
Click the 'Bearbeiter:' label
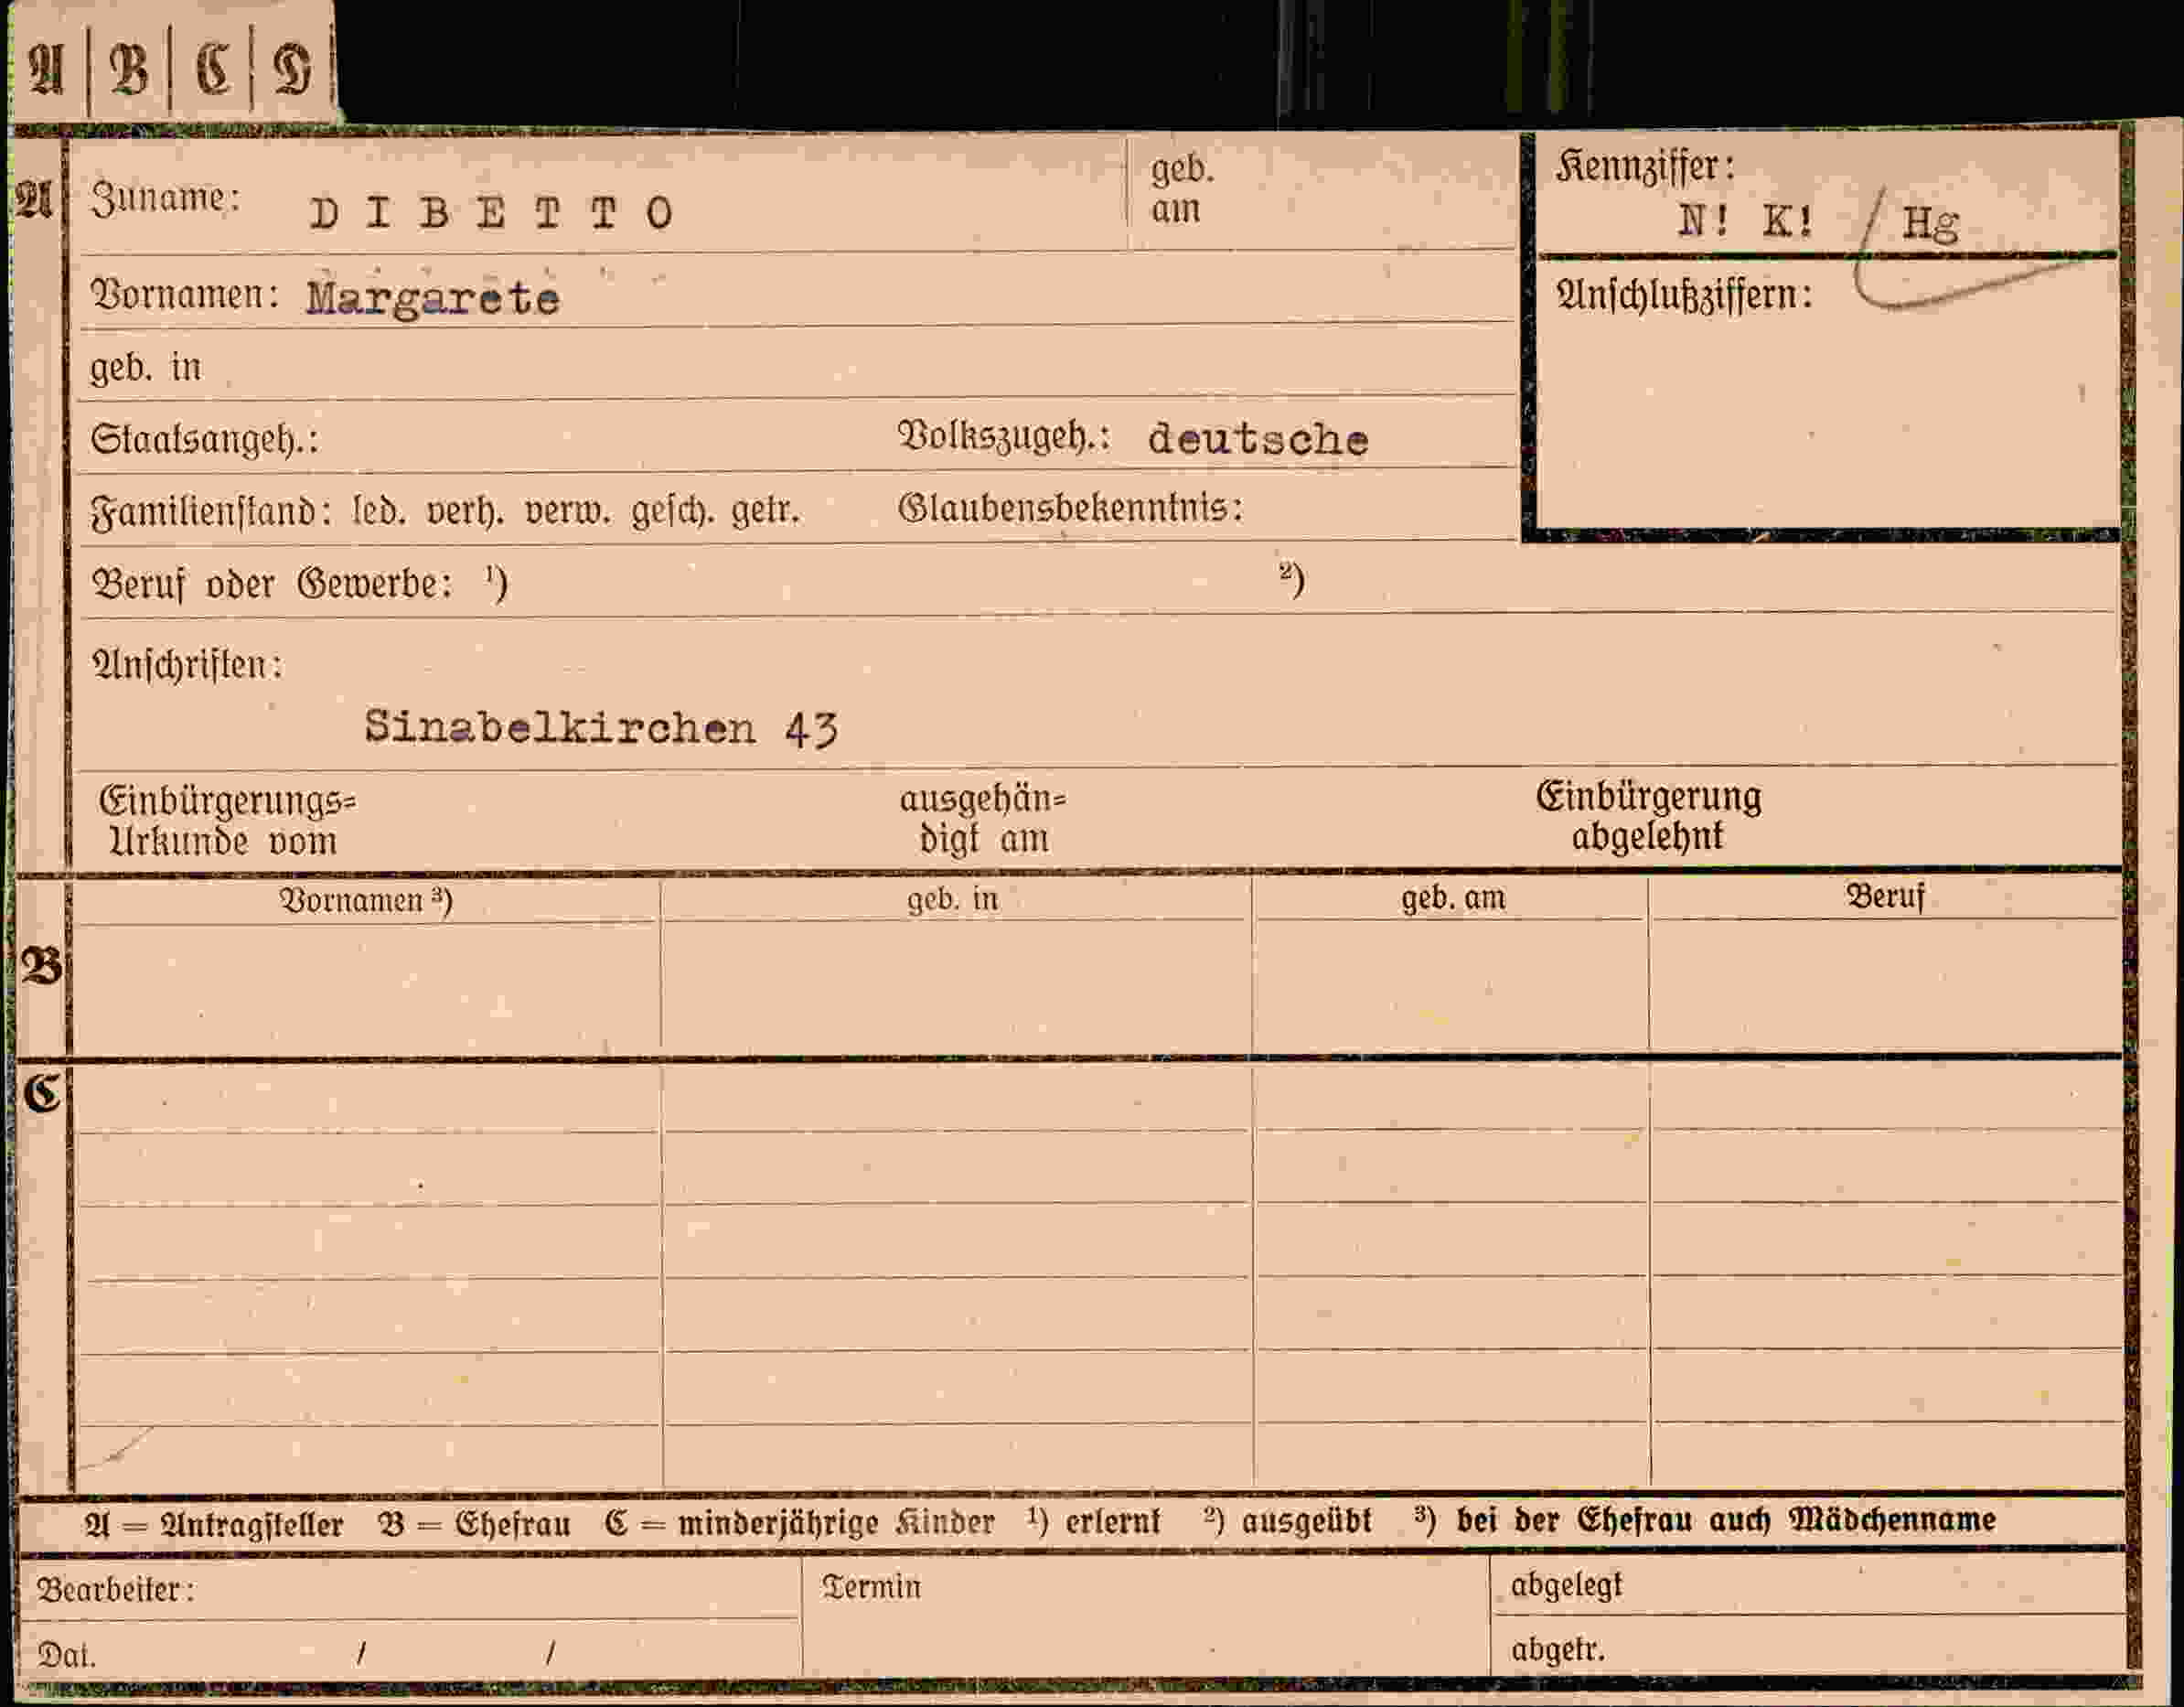click(x=115, y=1589)
